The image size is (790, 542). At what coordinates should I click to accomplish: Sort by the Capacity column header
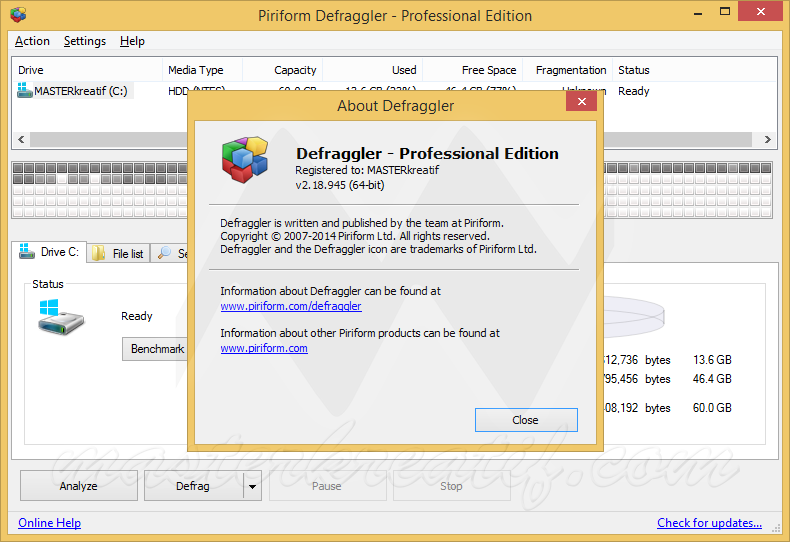click(283, 70)
